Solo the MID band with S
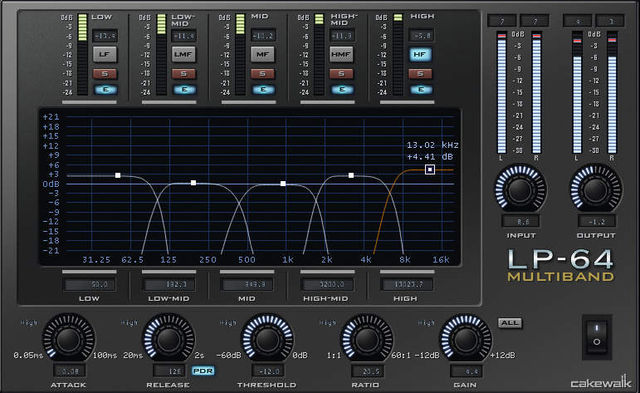 (x=262, y=74)
